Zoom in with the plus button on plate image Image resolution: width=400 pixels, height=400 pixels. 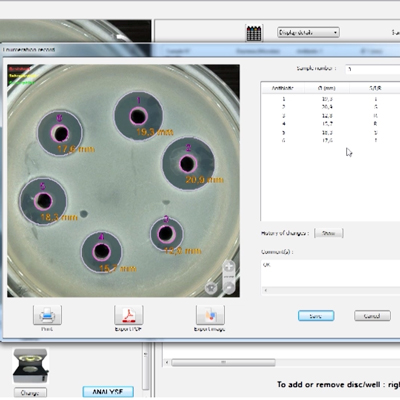tap(229, 267)
